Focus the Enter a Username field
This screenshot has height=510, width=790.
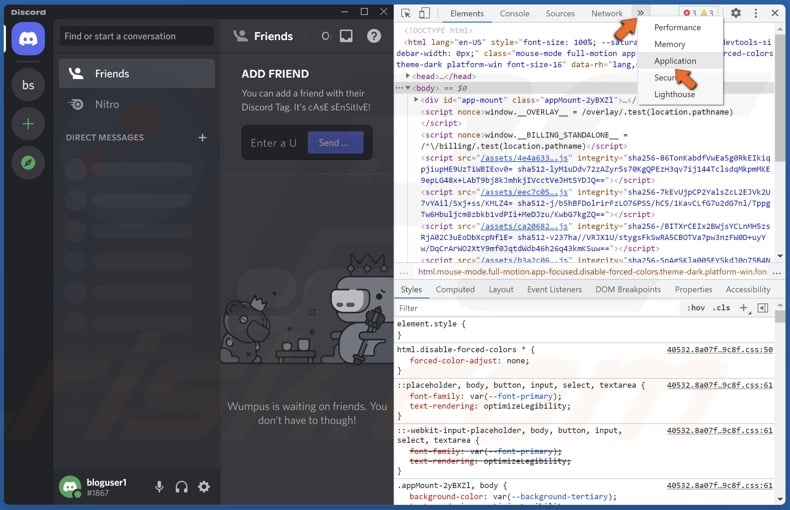pos(274,143)
